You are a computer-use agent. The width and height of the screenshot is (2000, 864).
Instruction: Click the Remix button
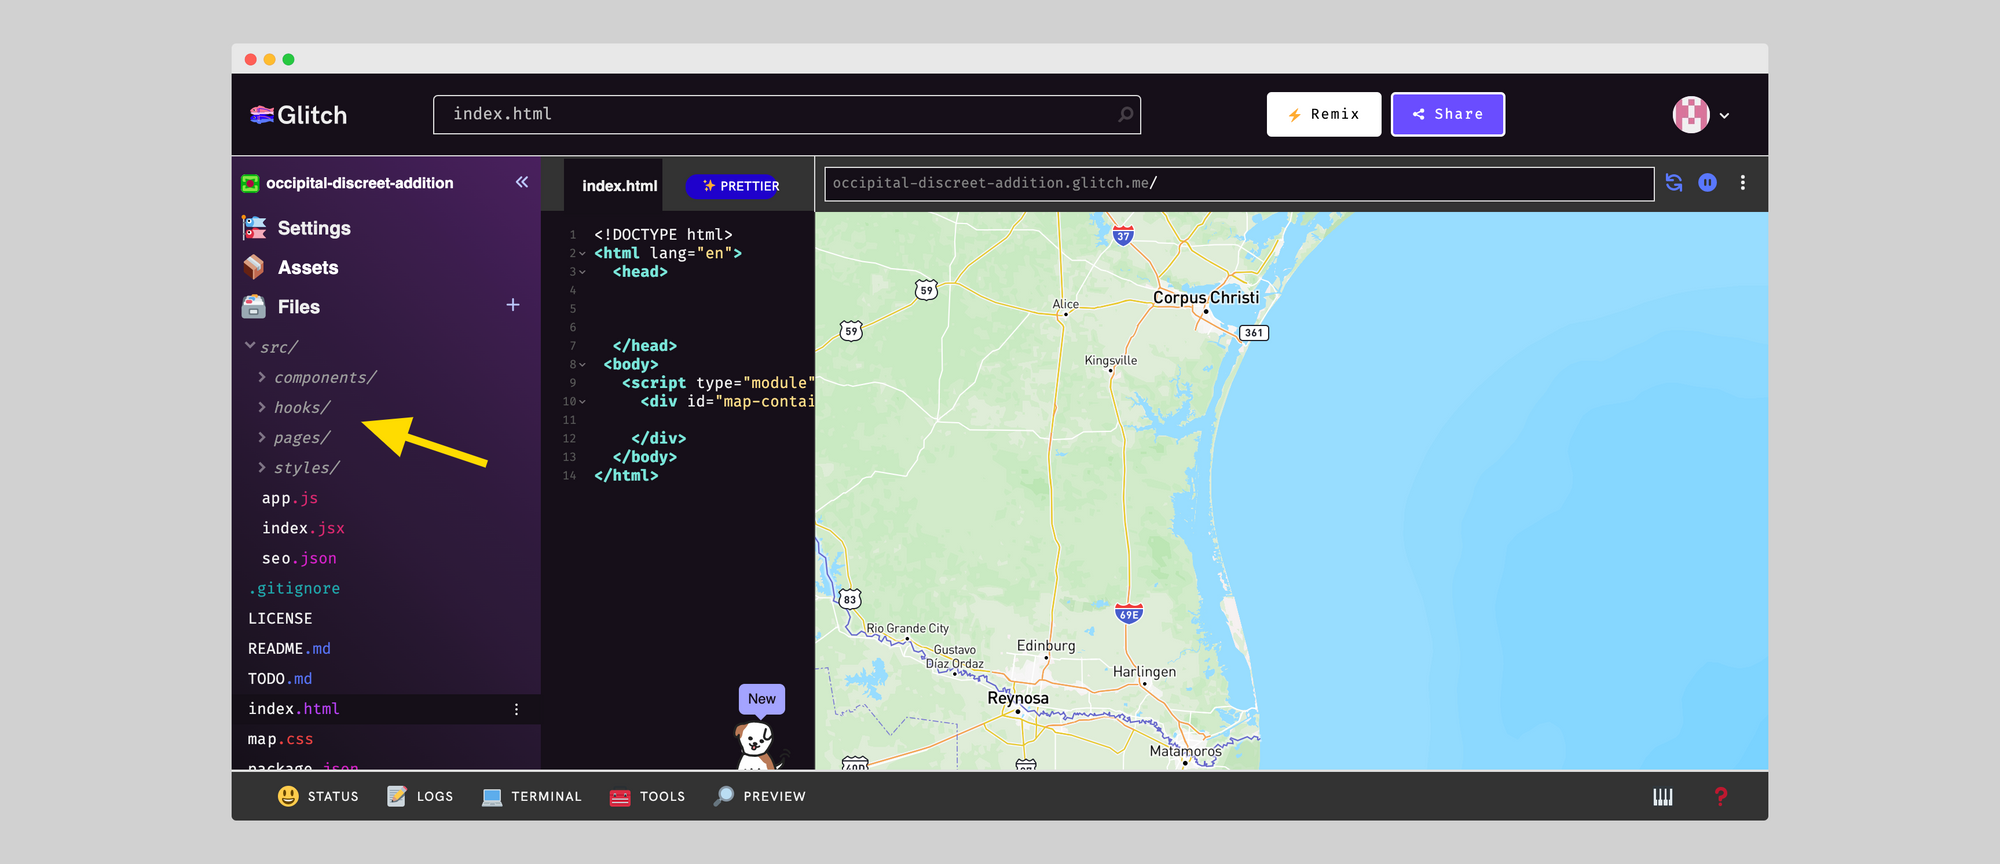[1323, 115]
